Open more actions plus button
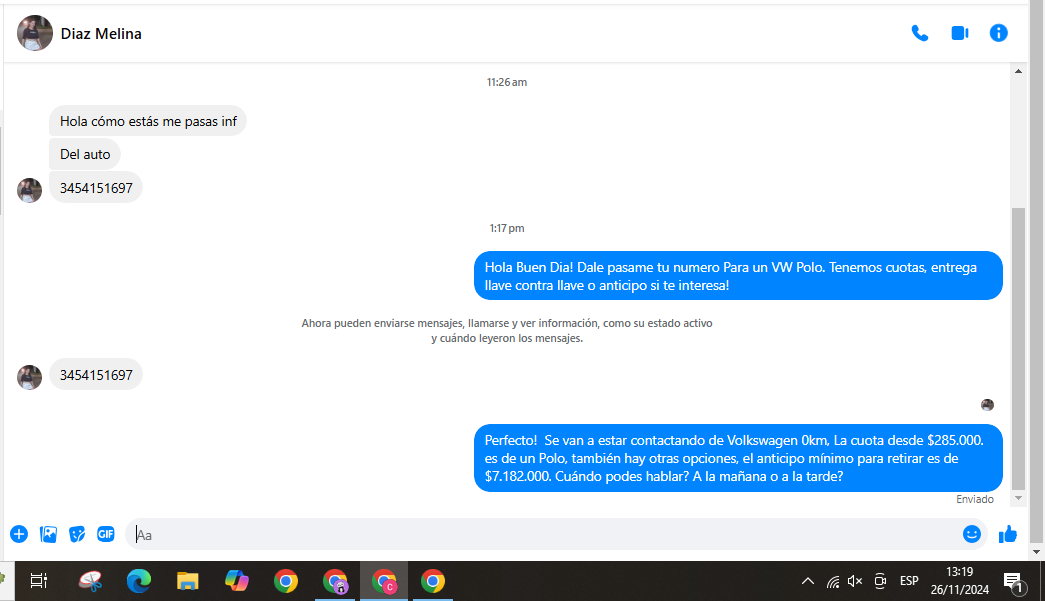Image resolution: width=1045 pixels, height=601 pixels. tap(19, 534)
